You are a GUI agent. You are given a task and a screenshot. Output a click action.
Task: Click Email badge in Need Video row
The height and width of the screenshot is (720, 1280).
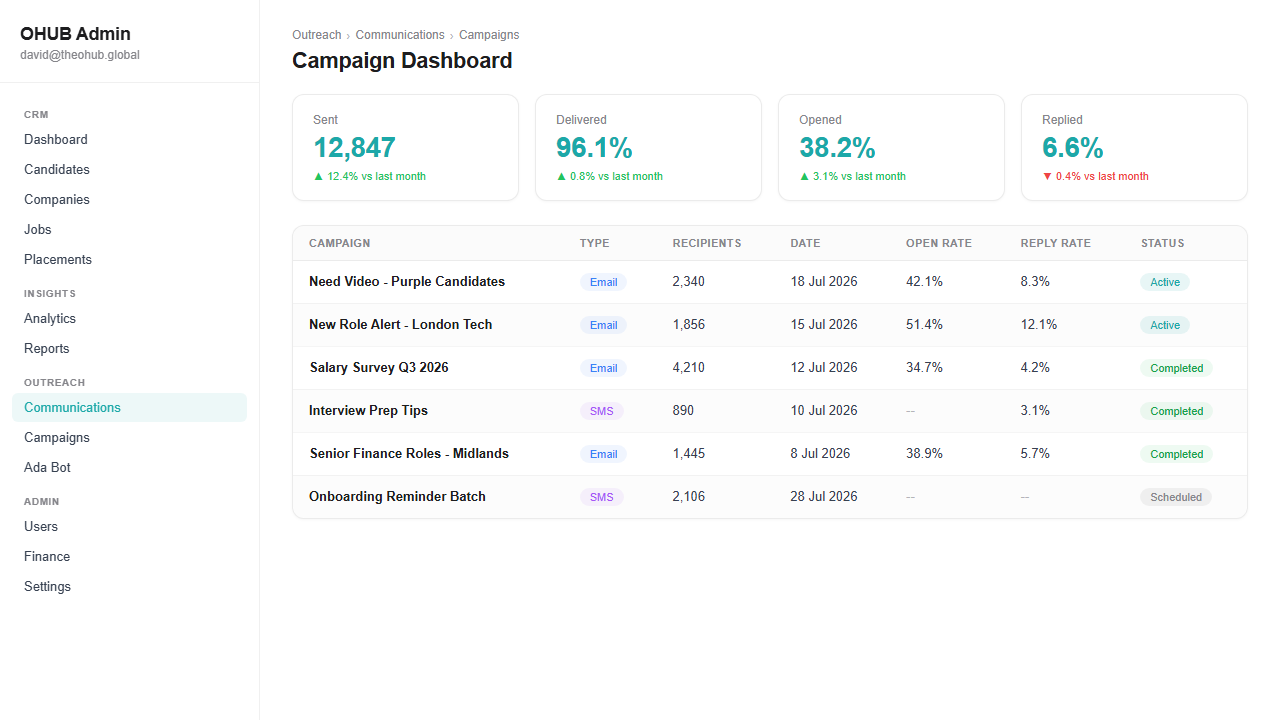point(603,282)
